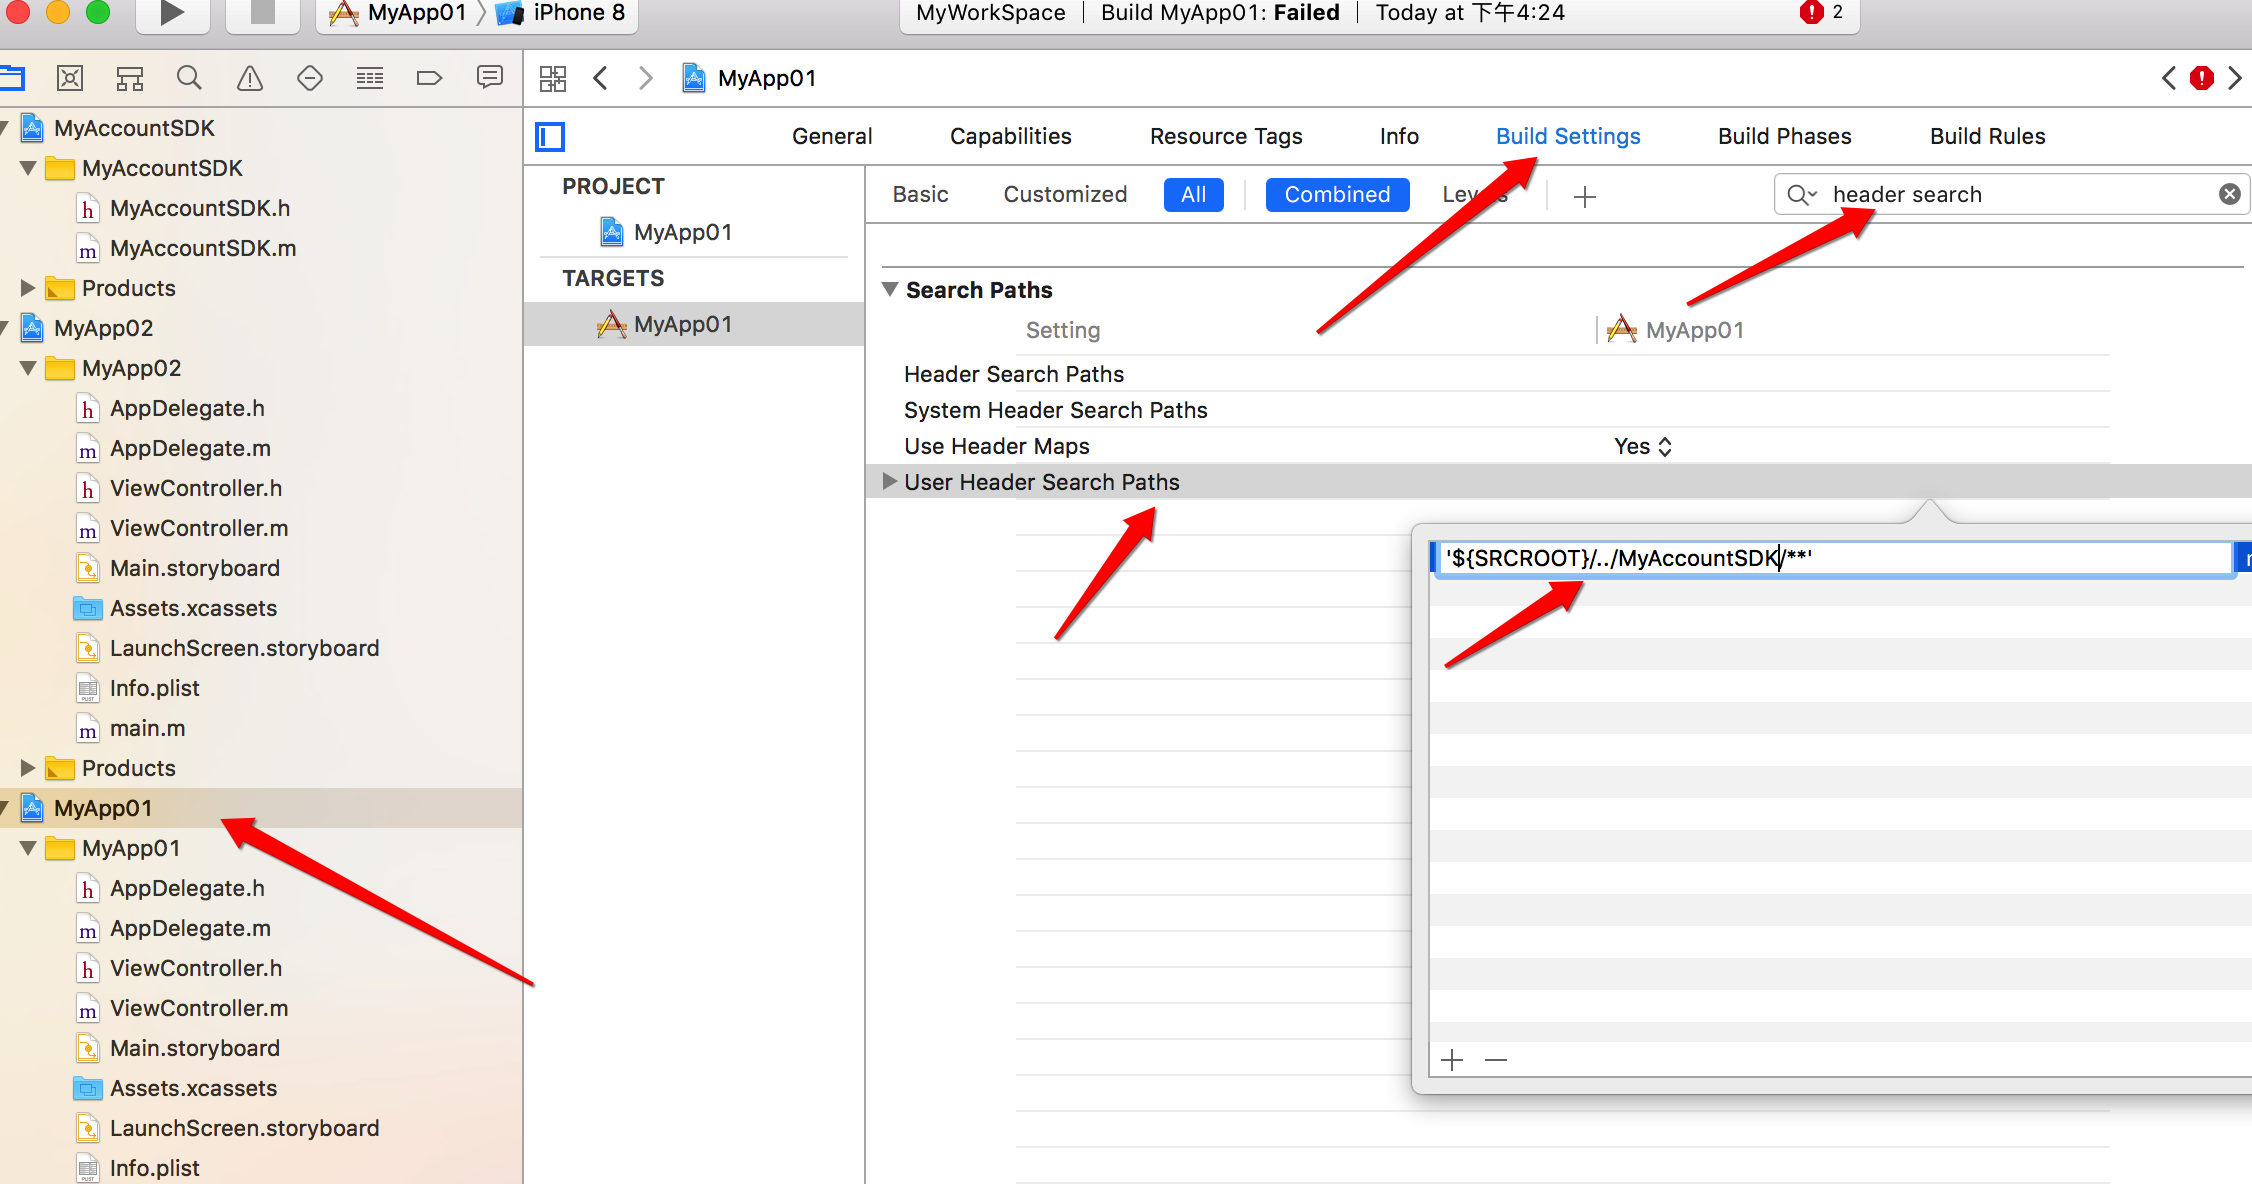Open MyAccountSDK.h header file
This screenshot has height=1184, width=2252.
pyautogui.click(x=200, y=208)
